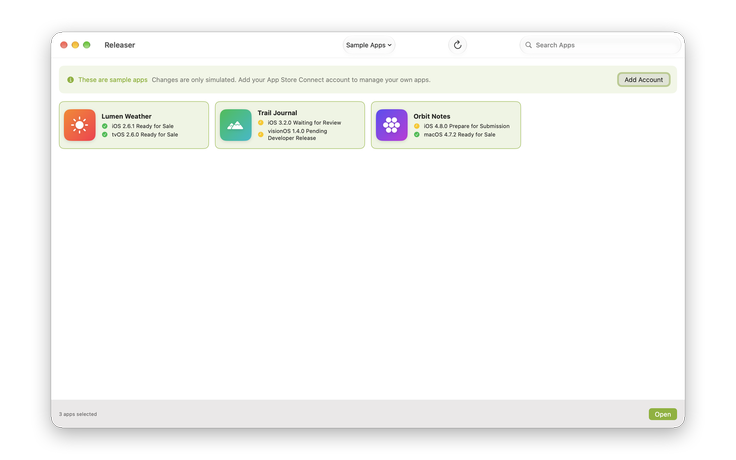This screenshot has width=736, height=460.
Task: Click the refresh icon in toolbar
Action: tap(458, 45)
